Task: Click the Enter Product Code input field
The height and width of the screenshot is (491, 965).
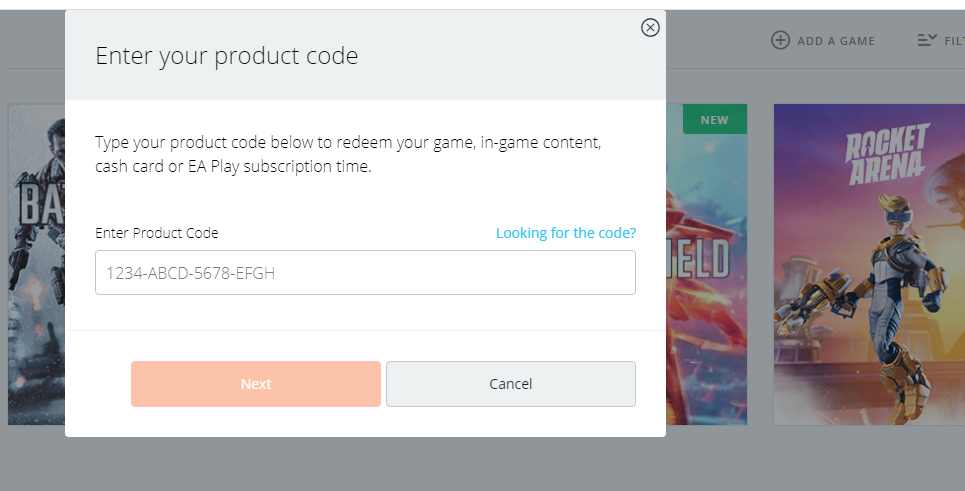Action: coord(365,272)
